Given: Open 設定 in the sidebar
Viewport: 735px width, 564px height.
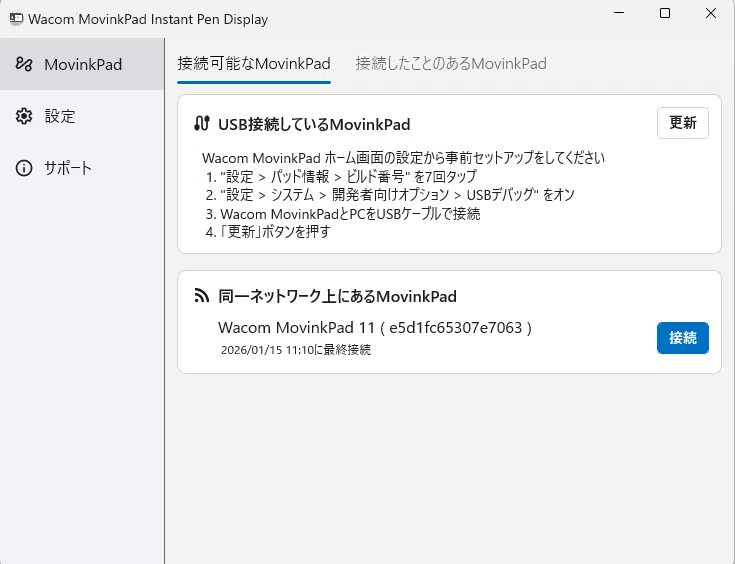Looking at the screenshot, I should 82,116.
